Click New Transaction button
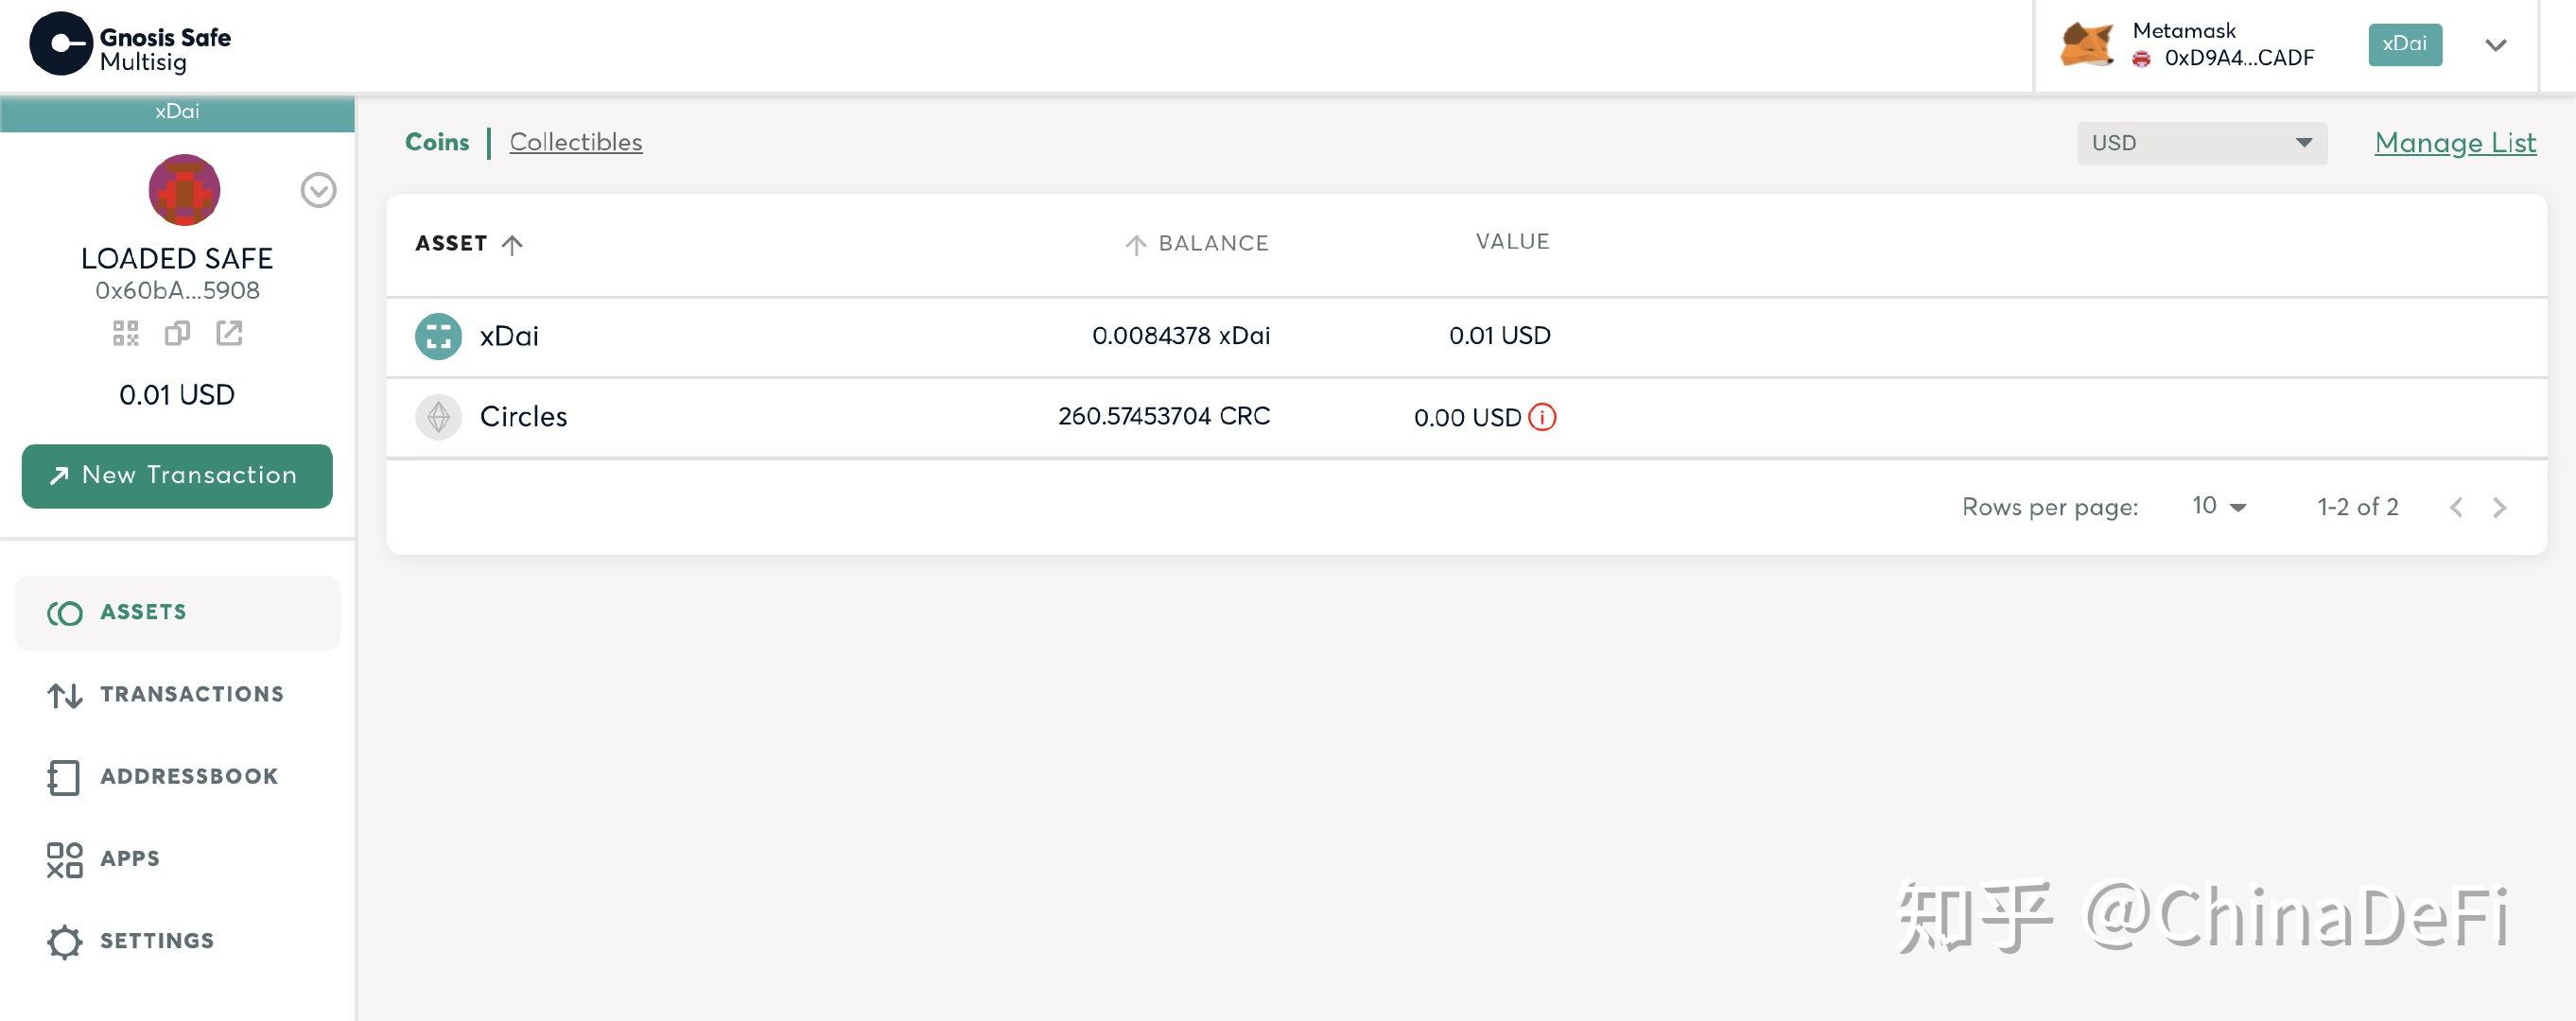Image resolution: width=2576 pixels, height=1021 pixels. tap(176, 475)
